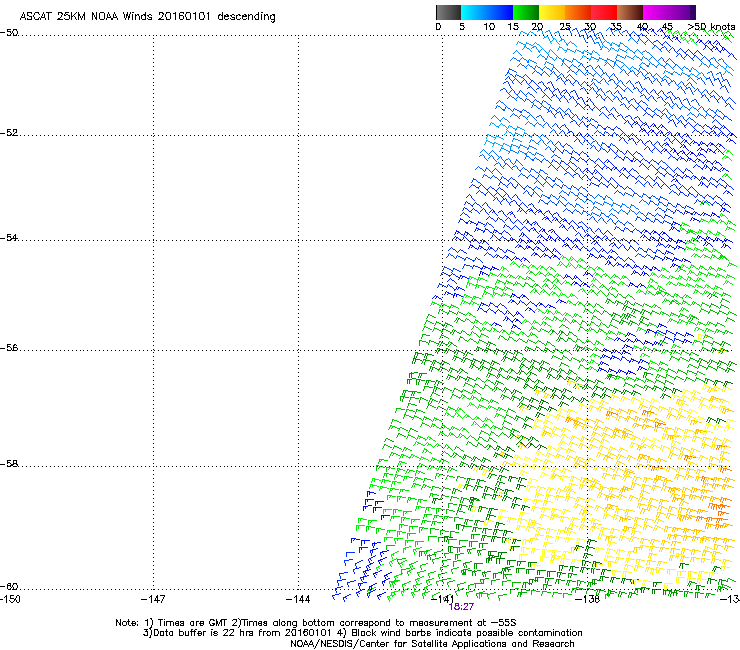
Task: Click the red 30–35 knots legend swatch
Action: coord(605,12)
